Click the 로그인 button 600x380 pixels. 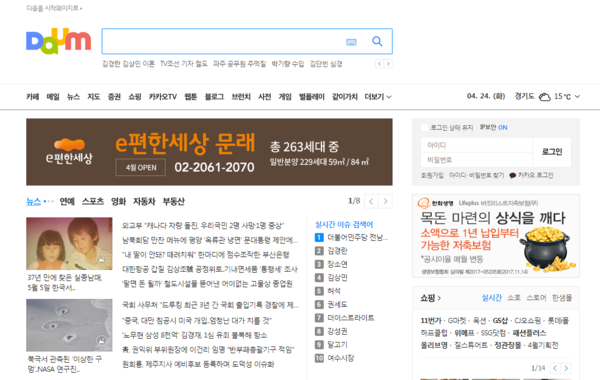pos(552,152)
